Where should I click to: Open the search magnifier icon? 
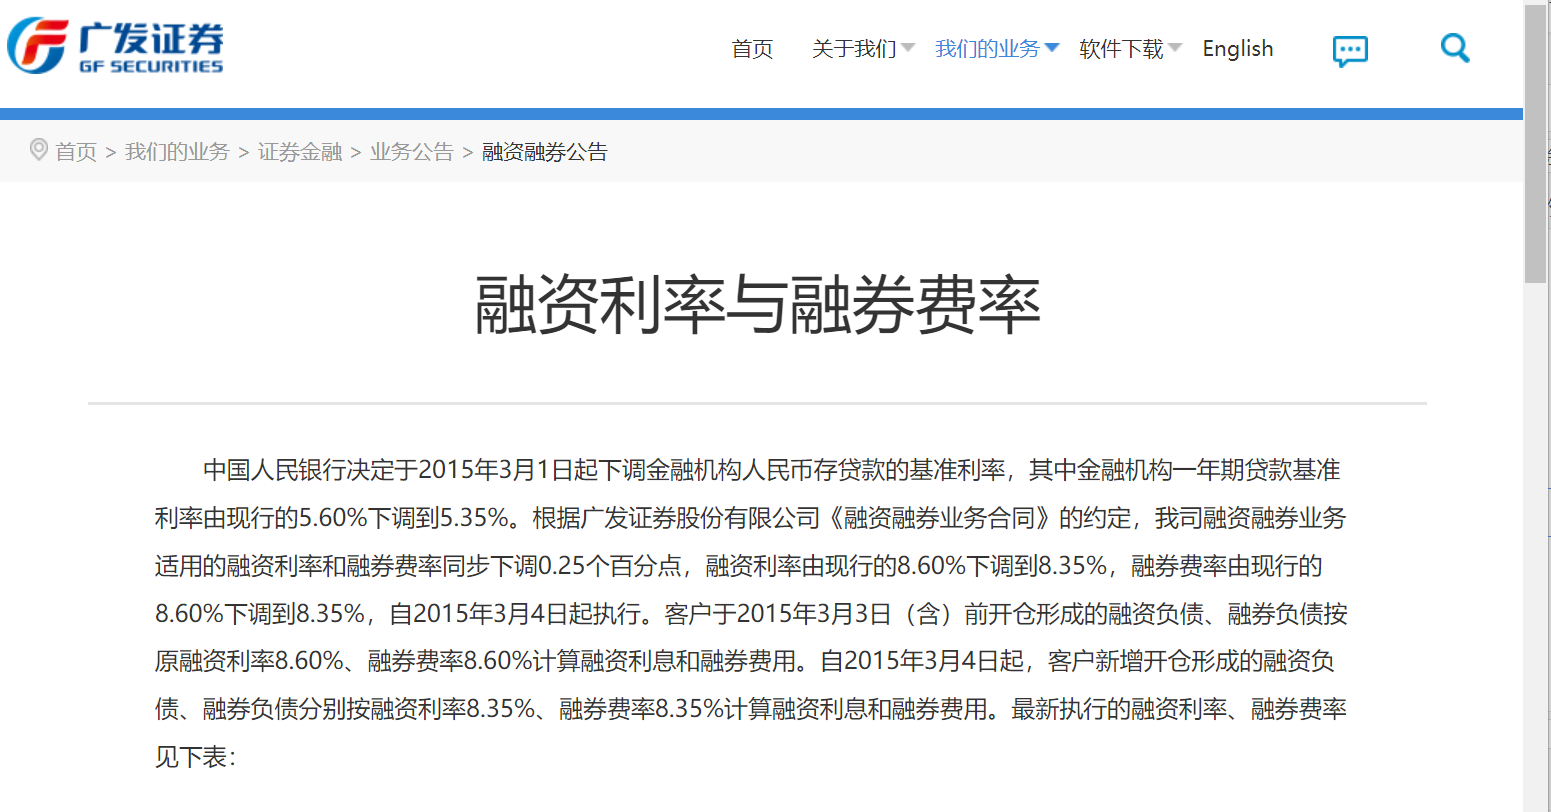pyautogui.click(x=1455, y=47)
